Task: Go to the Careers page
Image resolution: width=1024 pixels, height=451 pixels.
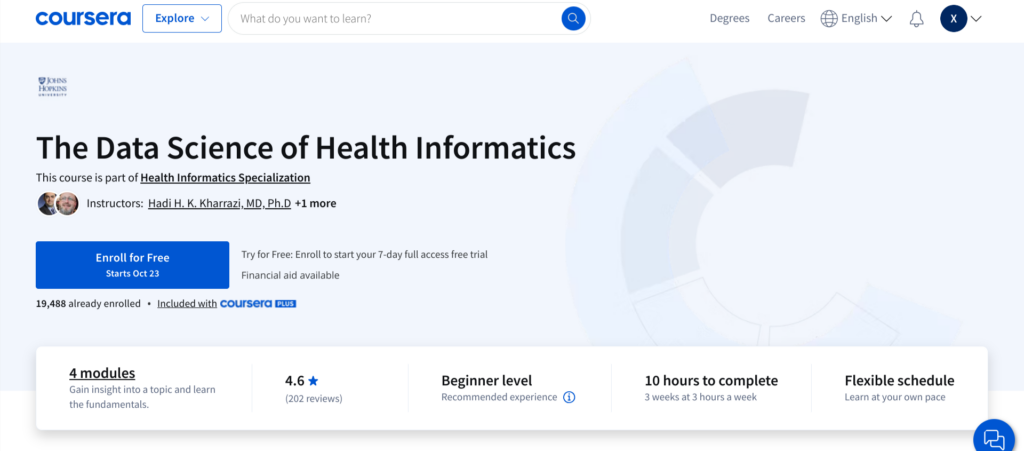Action: pyautogui.click(x=786, y=18)
